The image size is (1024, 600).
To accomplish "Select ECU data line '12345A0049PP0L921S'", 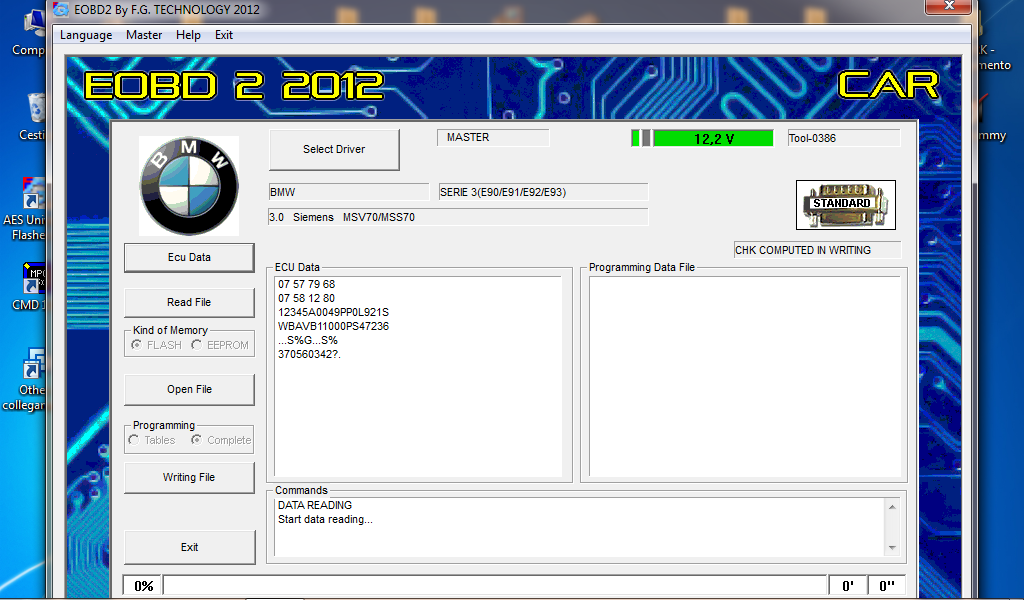I will pyautogui.click(x=333, y=312).
